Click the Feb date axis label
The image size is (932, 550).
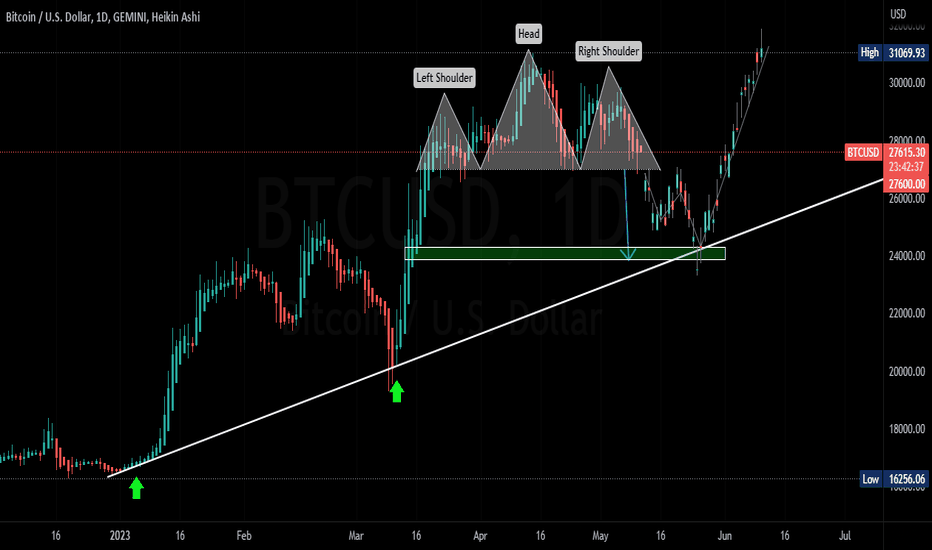pyautogui.click(x=244, y=536)
